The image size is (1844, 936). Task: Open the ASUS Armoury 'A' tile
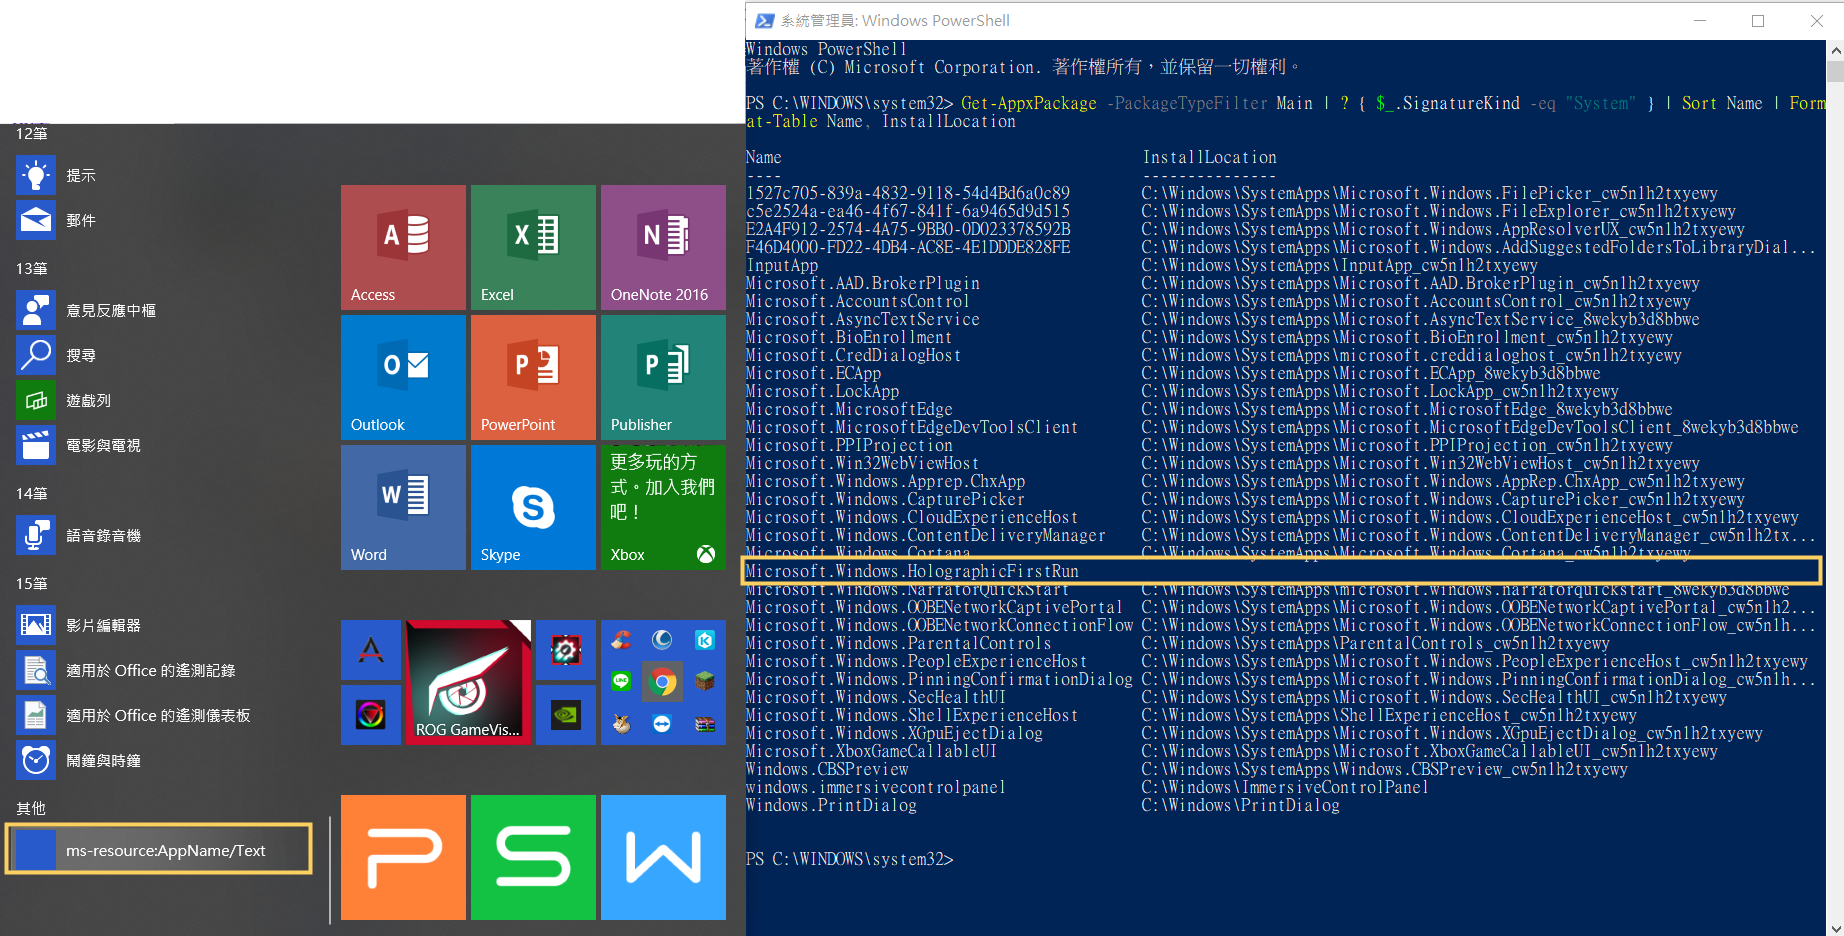click(371, 650)
